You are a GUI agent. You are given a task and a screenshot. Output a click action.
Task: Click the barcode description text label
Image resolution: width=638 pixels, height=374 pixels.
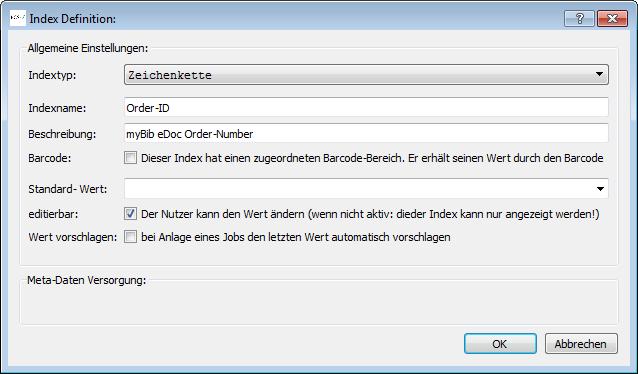372,158
